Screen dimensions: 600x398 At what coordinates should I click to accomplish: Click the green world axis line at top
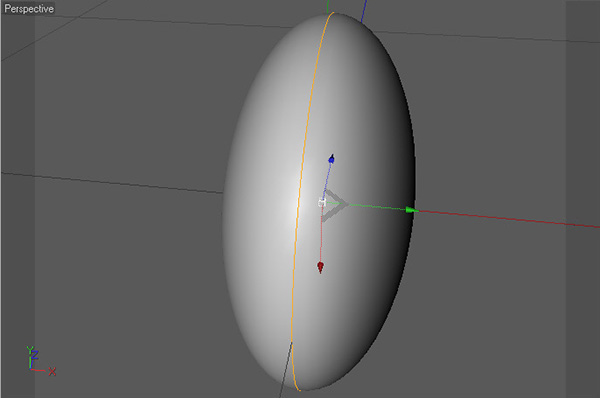(x=328, y=6)
